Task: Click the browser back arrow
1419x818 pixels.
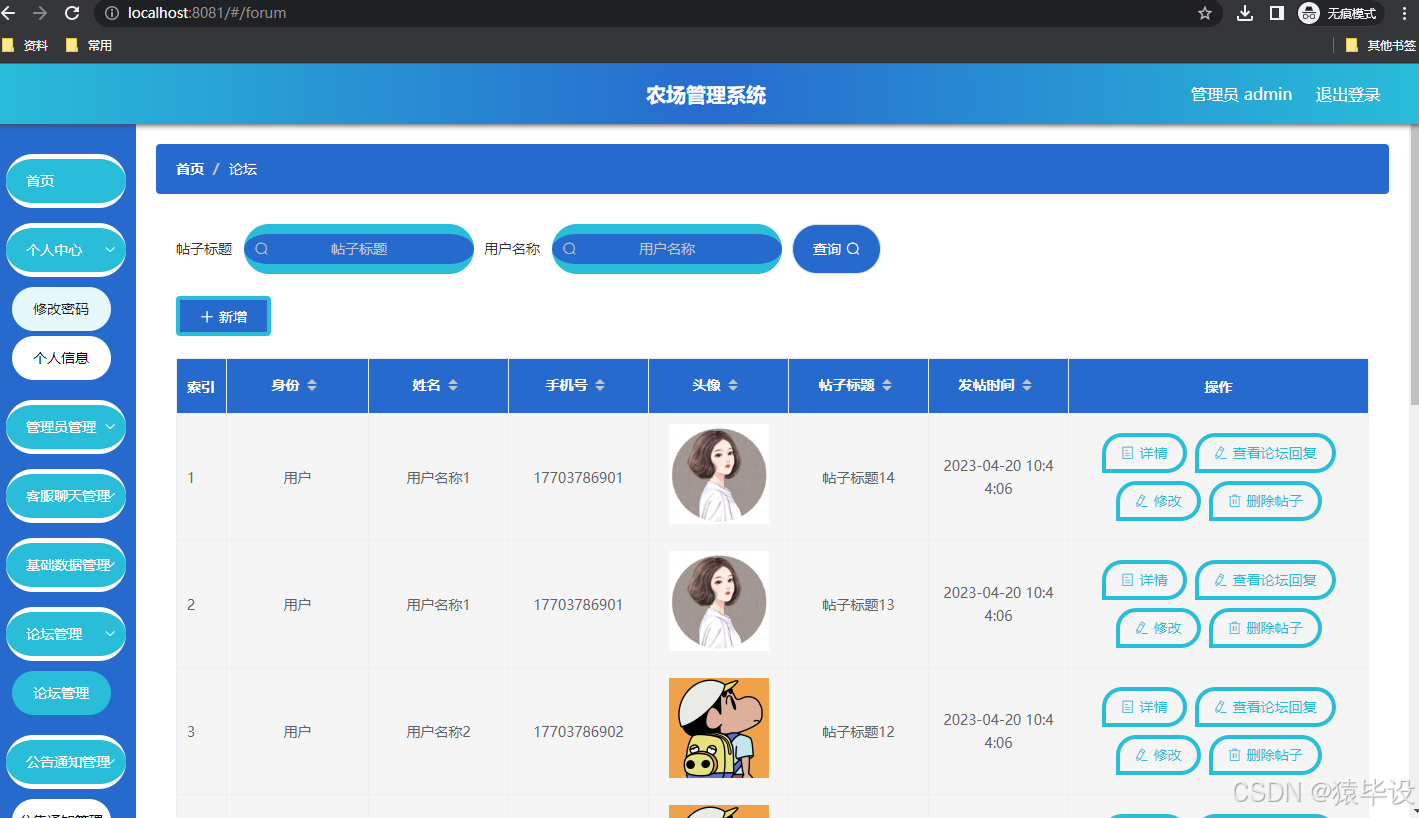Action: (x=9, y=13)
